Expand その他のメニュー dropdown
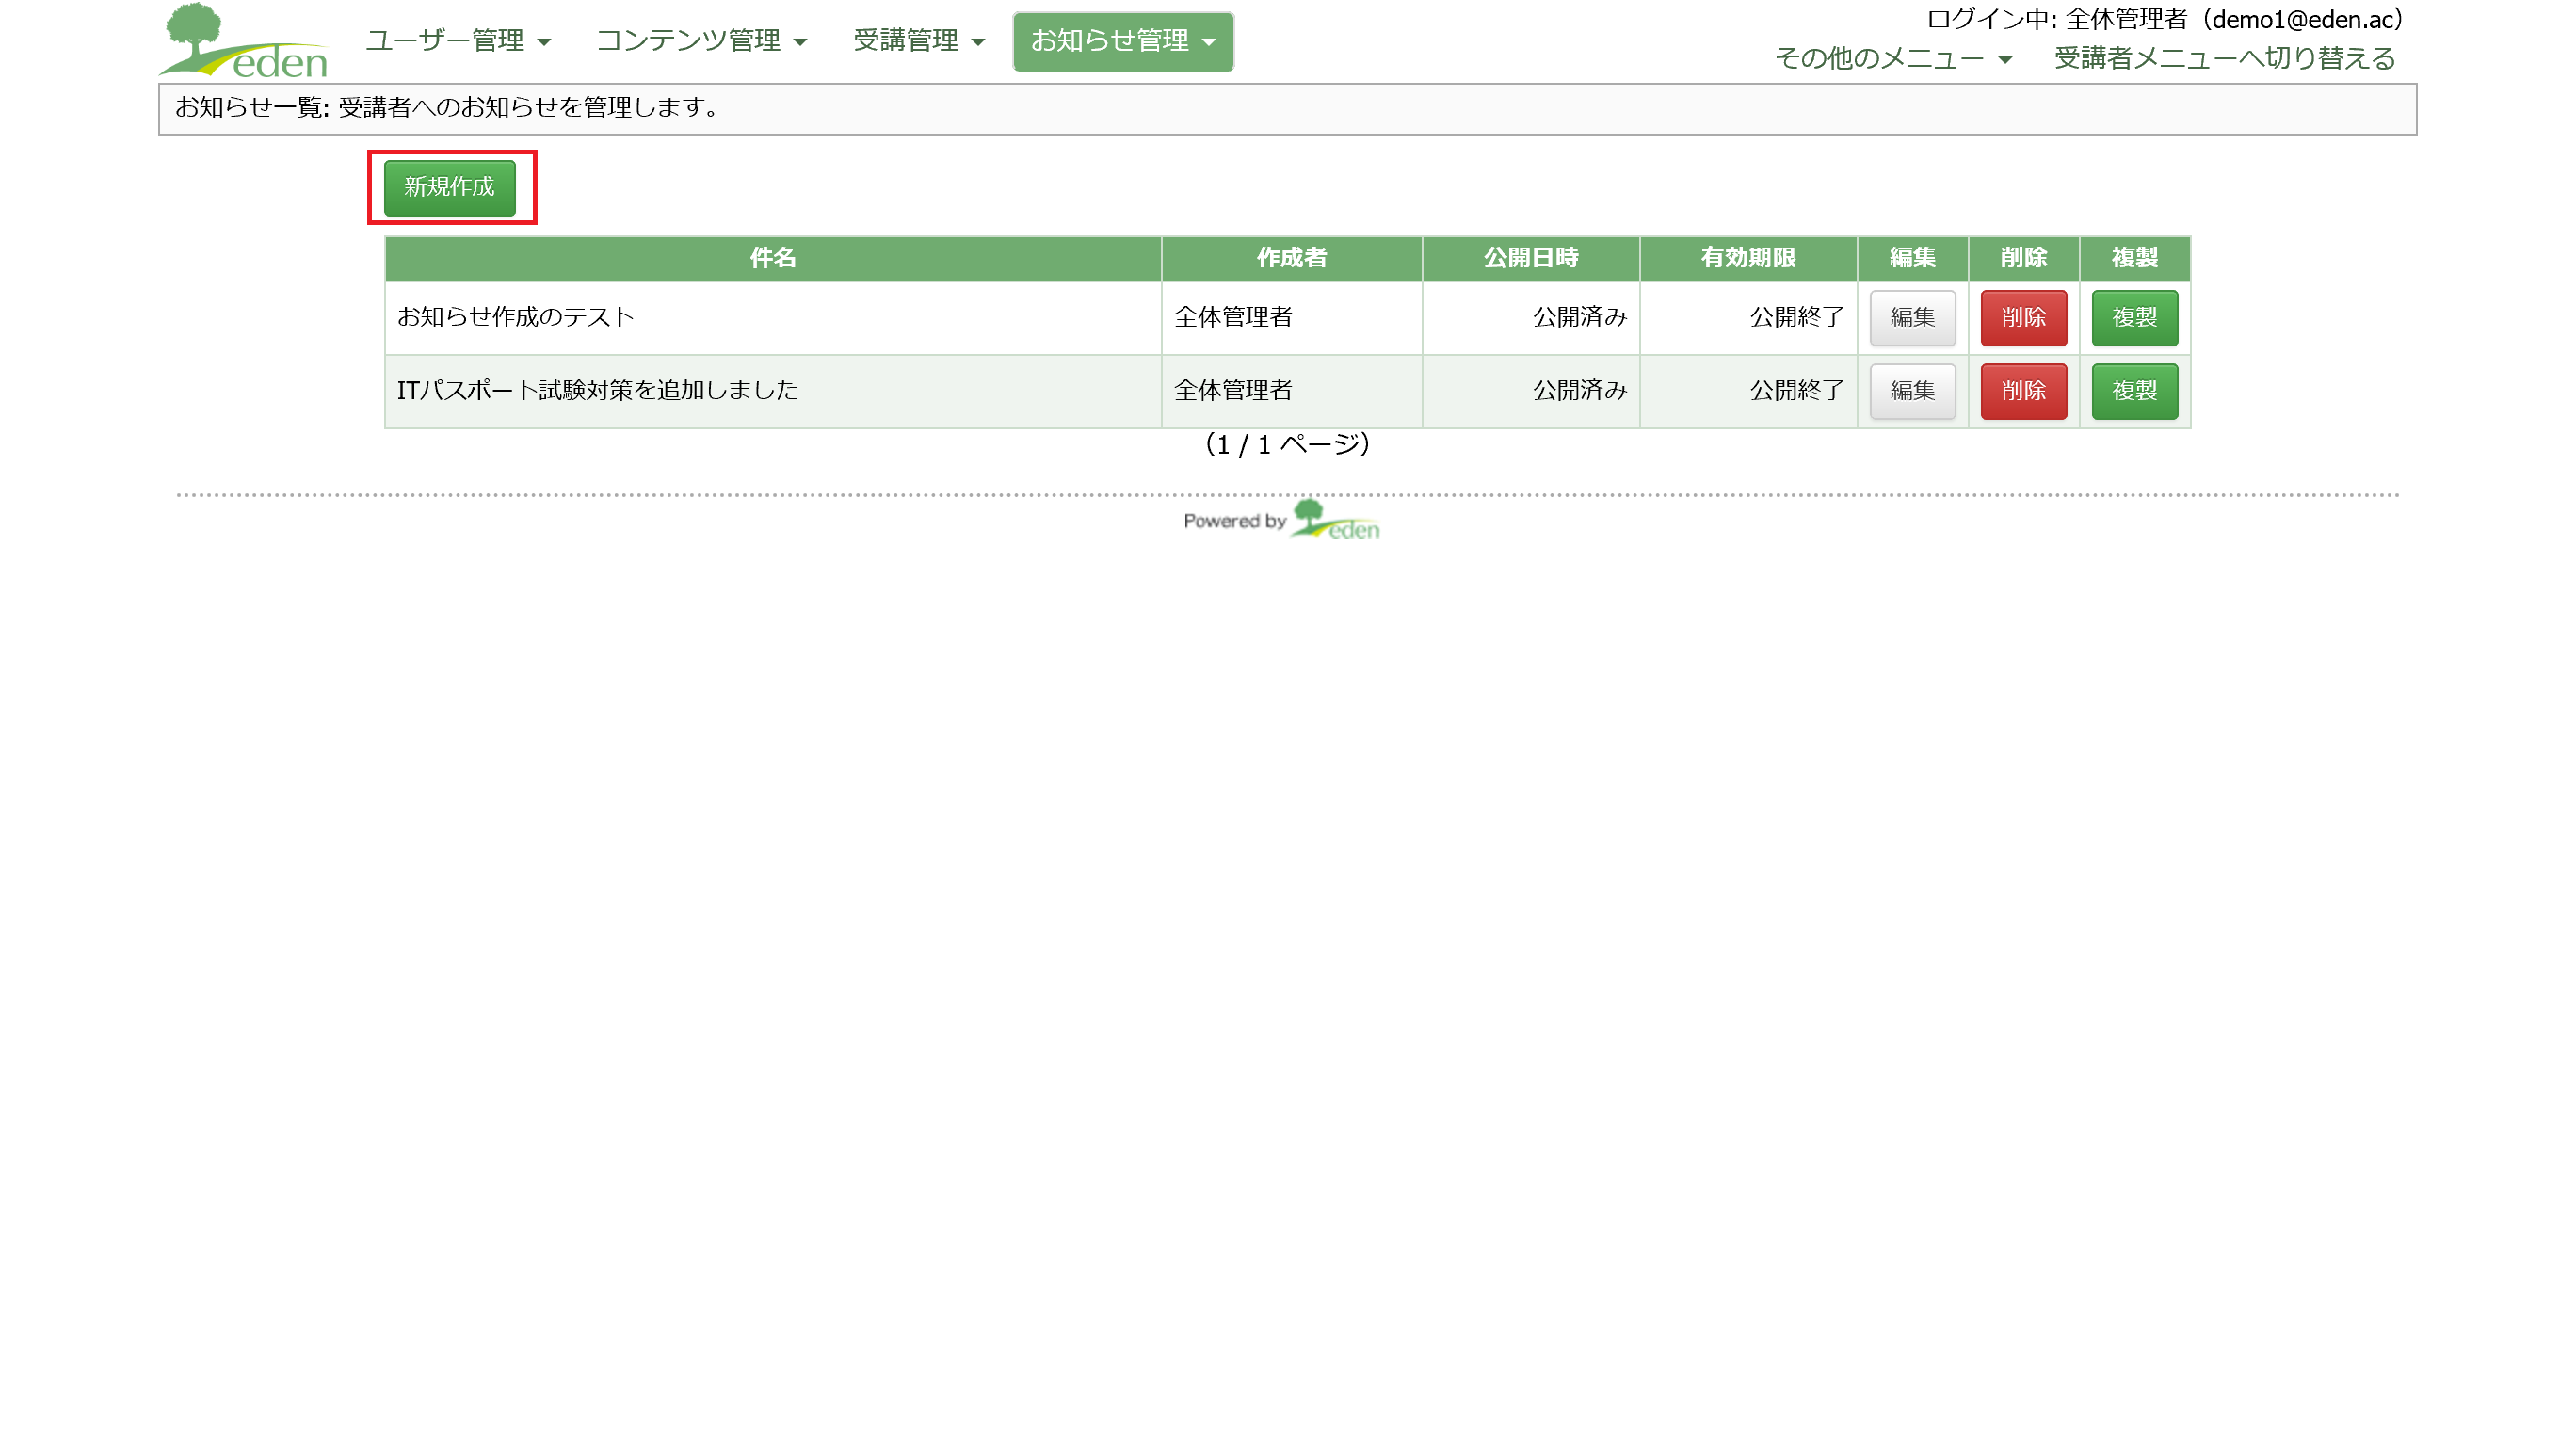 [x=1892, y=59]
